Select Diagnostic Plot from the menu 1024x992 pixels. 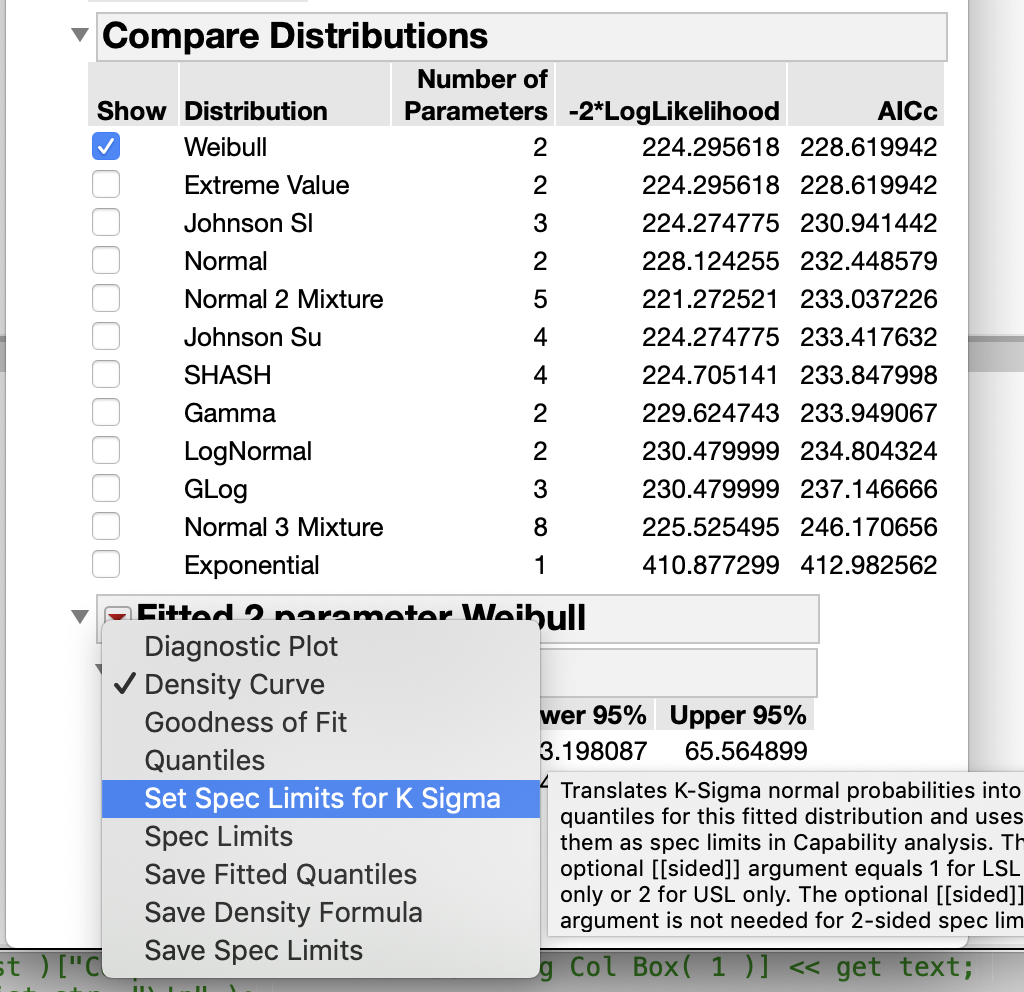[x=241, y=647]
